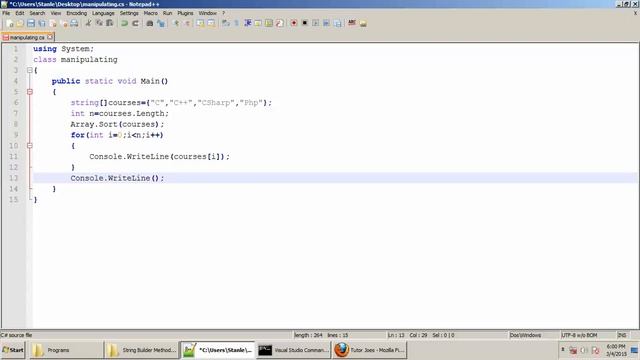Save the file using the Save icon
Image resolution: width=640 pixels, height=360 pixels.
pos(31,23)
